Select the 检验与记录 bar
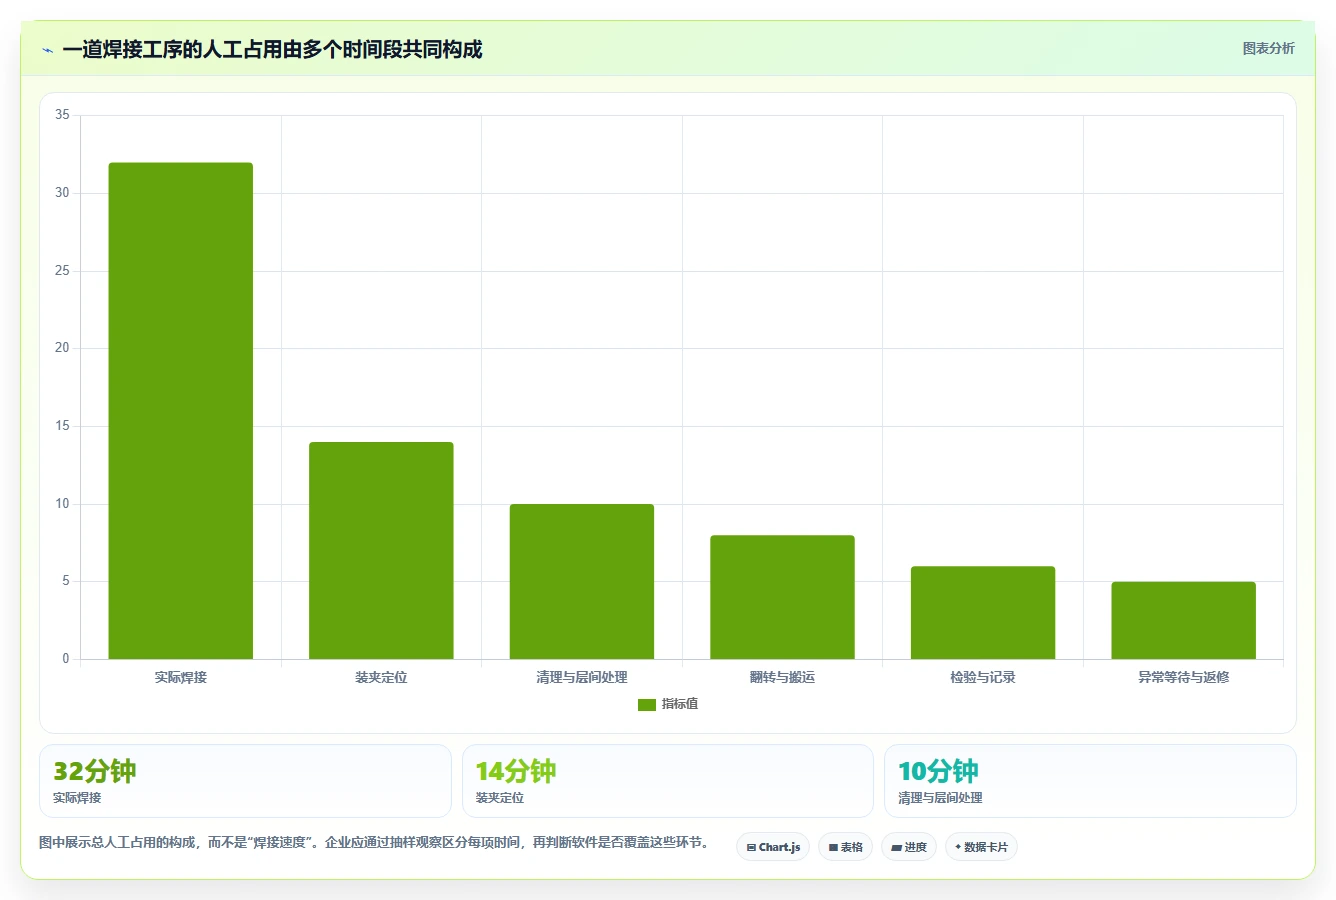 coord(983,612)
